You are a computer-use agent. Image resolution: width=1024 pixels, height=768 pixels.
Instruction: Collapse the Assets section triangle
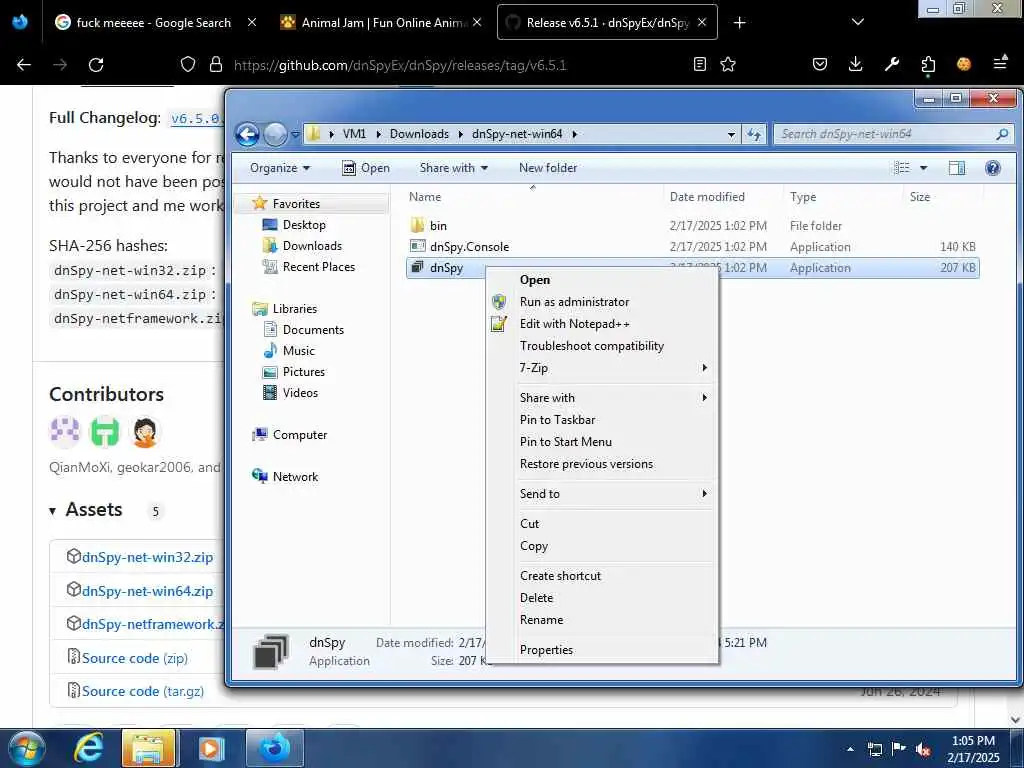point(53,511)
